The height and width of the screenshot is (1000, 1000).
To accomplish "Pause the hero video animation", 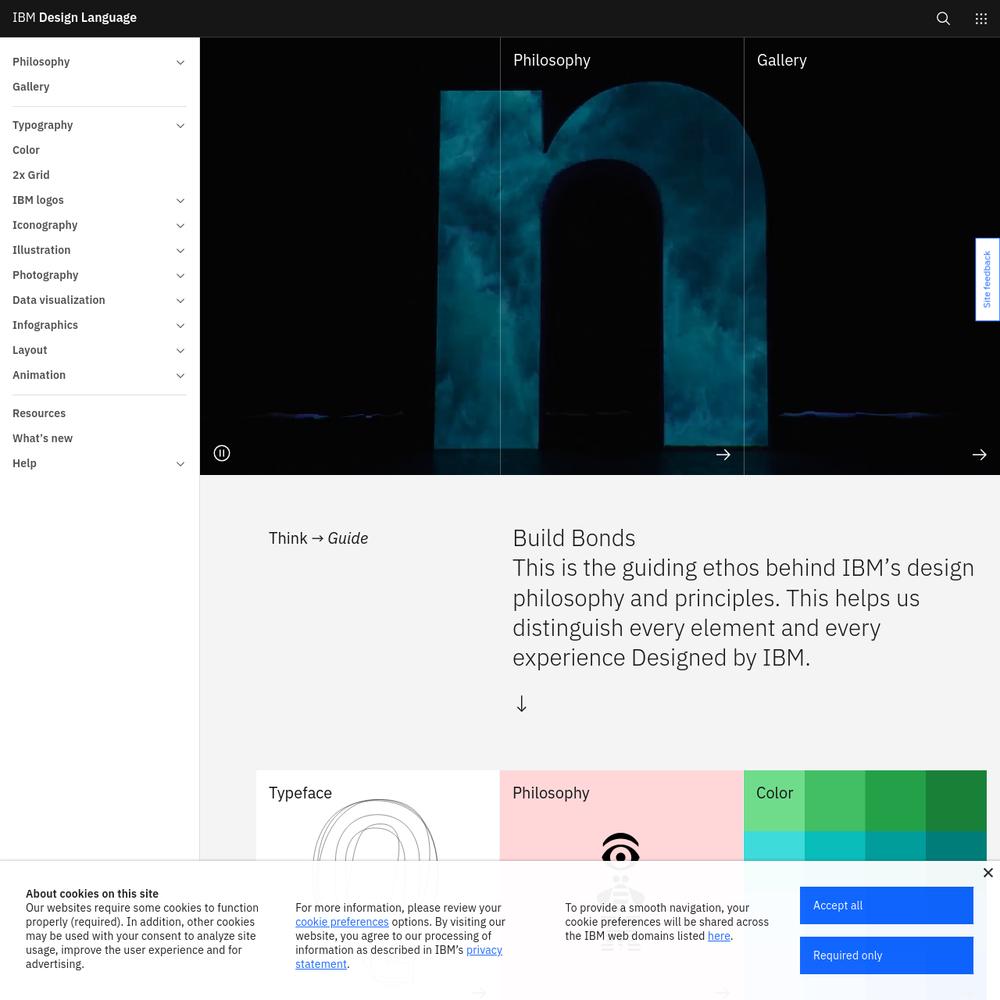I will tap(222, 453).
